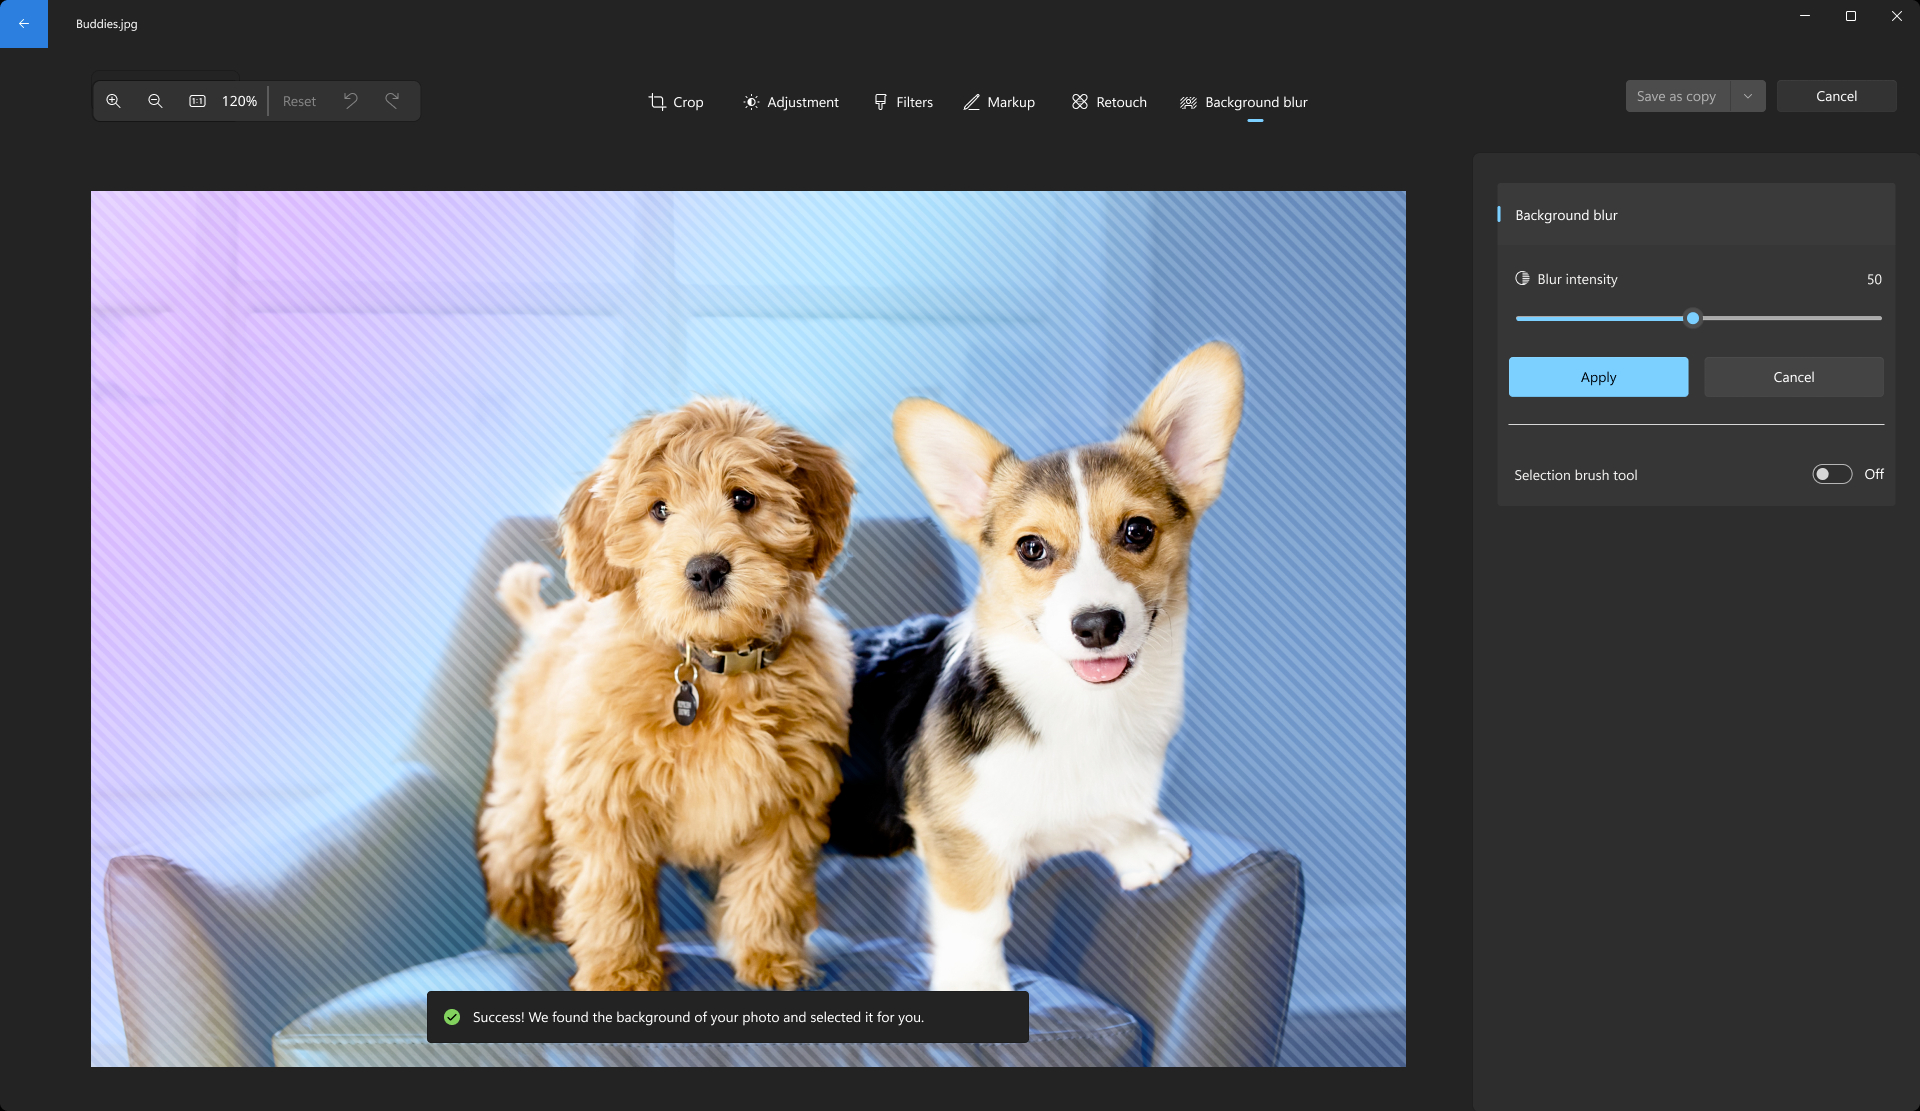Image resolution: width=1920 pixels, height=1111 pixels.
Task: Click the Apply button
Action: (x=1599, y=377)
